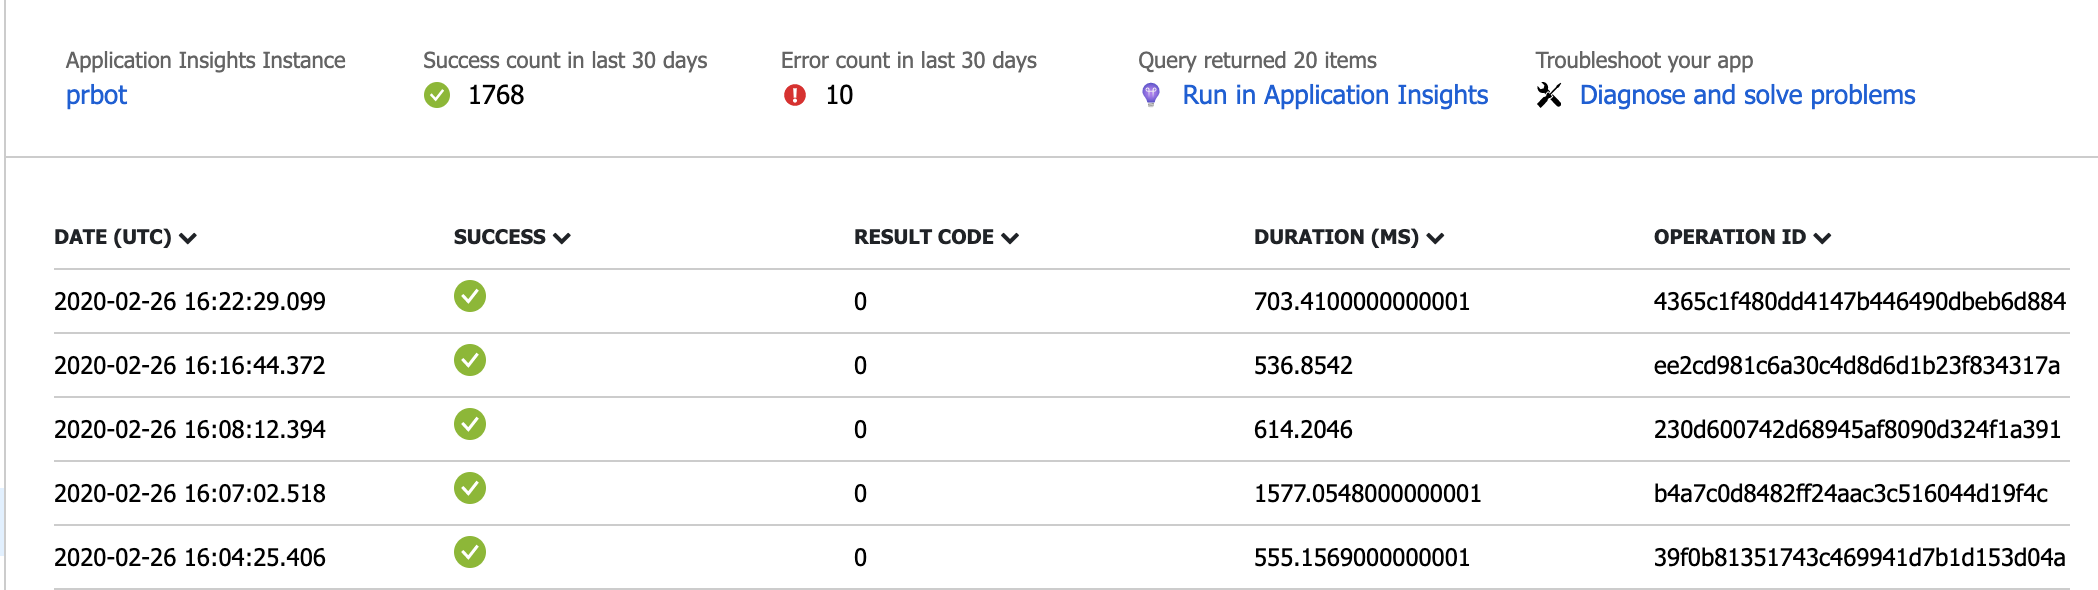The image size is (2098, 590).
Task: Open the prbot Application Insights instance
Action: coord(97,95)
